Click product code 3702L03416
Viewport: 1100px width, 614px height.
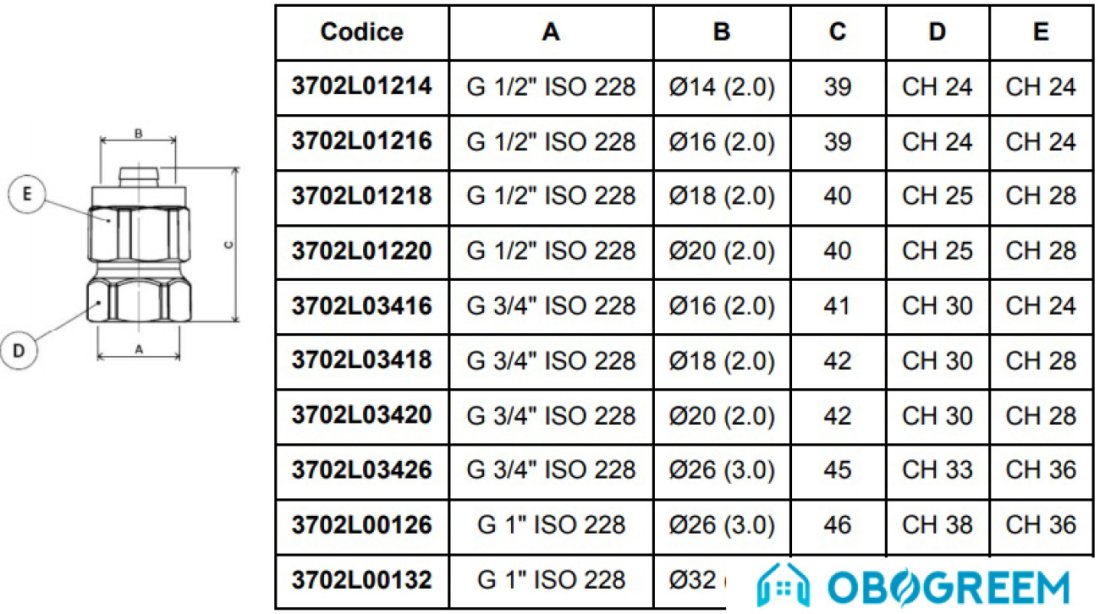pyautogui.click(x=362, y=306)
